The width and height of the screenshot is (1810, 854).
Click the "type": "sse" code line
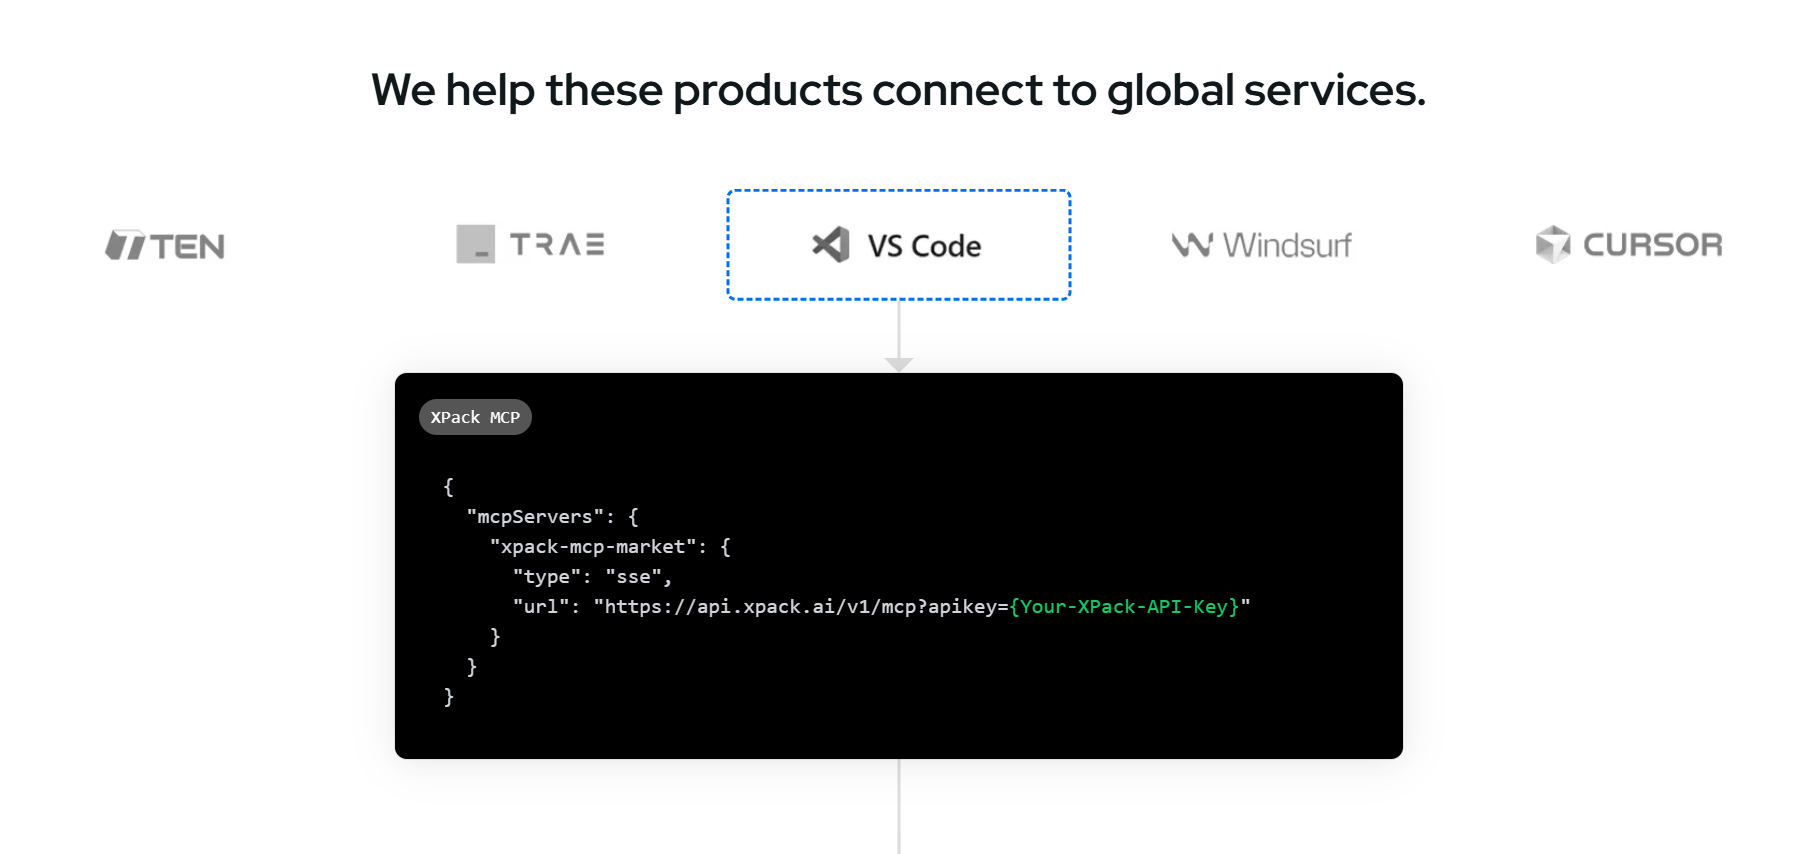(592, 577)
